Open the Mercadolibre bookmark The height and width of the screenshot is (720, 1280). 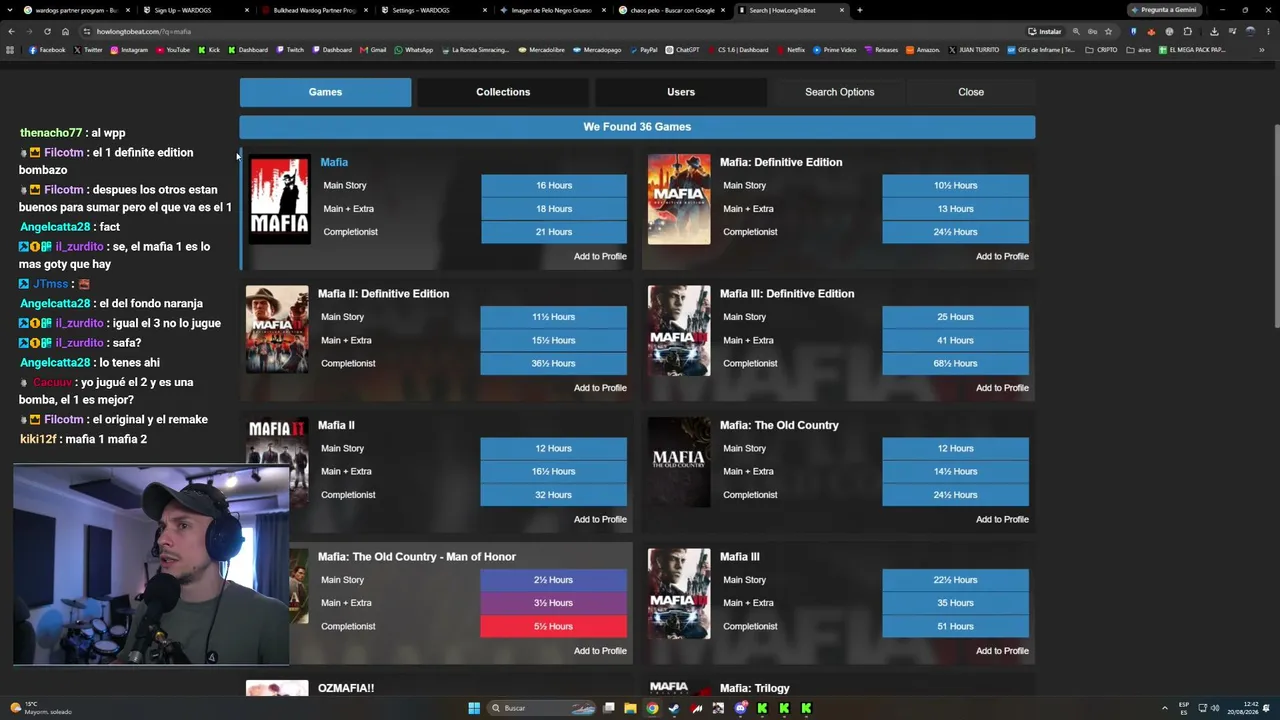point(541,50)
